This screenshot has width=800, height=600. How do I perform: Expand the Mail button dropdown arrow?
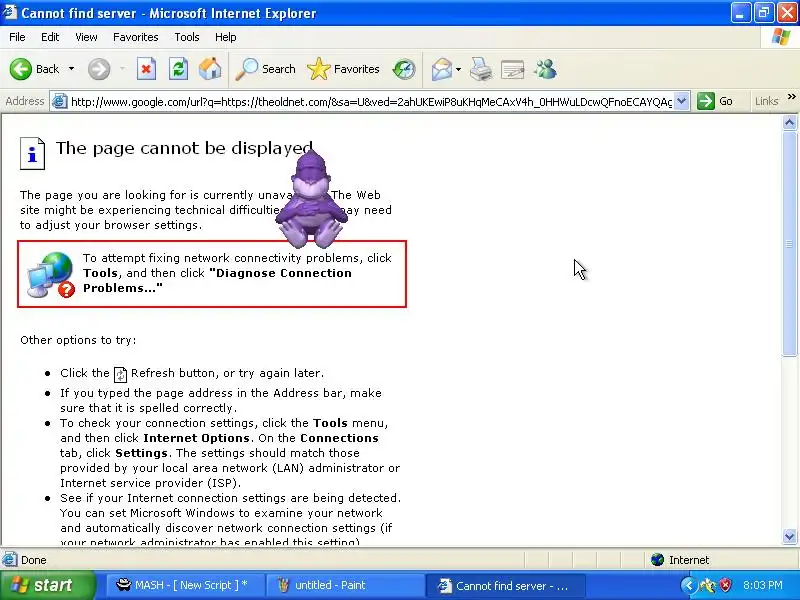458,69
